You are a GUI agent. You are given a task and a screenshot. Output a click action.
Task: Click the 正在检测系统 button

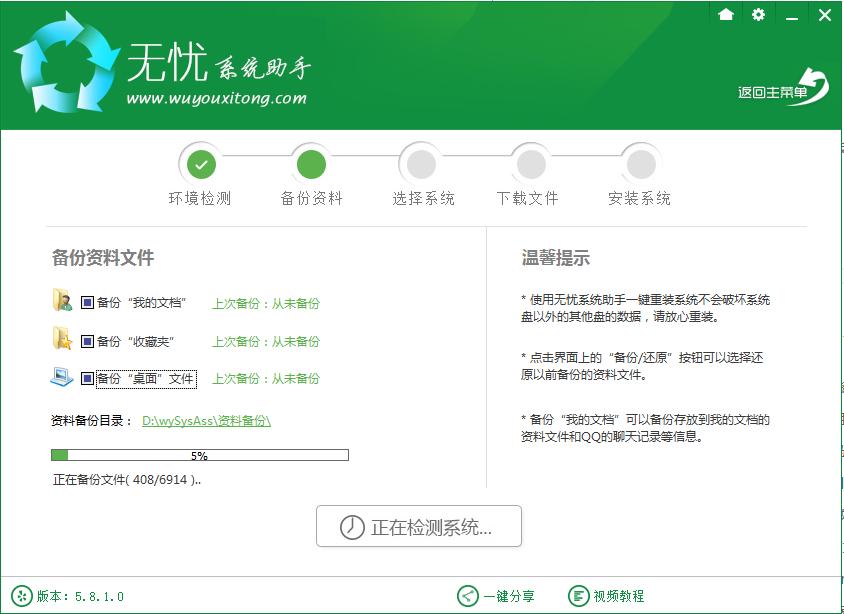(x=419, y=526)
